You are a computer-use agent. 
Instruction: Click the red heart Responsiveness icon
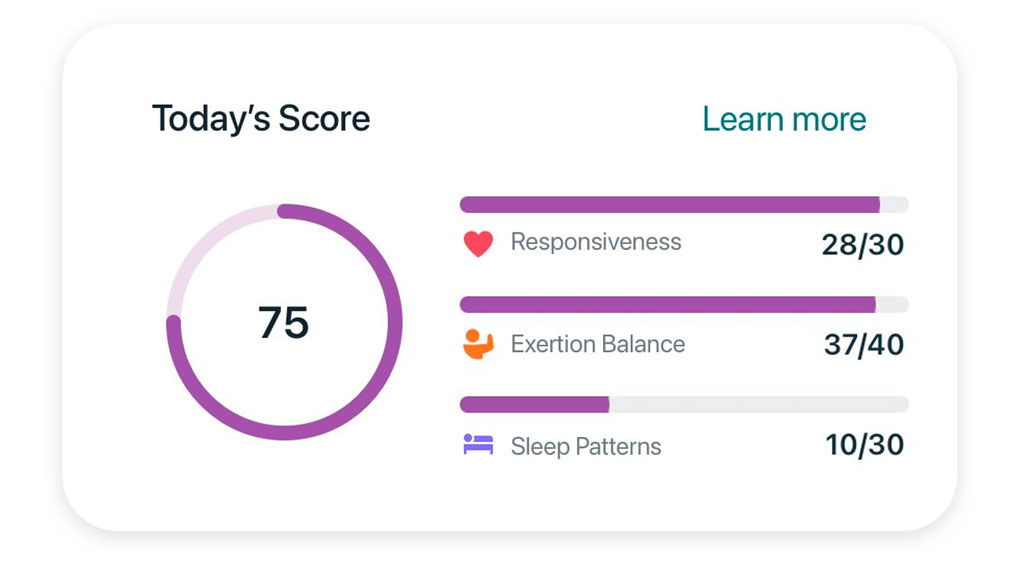478,243
